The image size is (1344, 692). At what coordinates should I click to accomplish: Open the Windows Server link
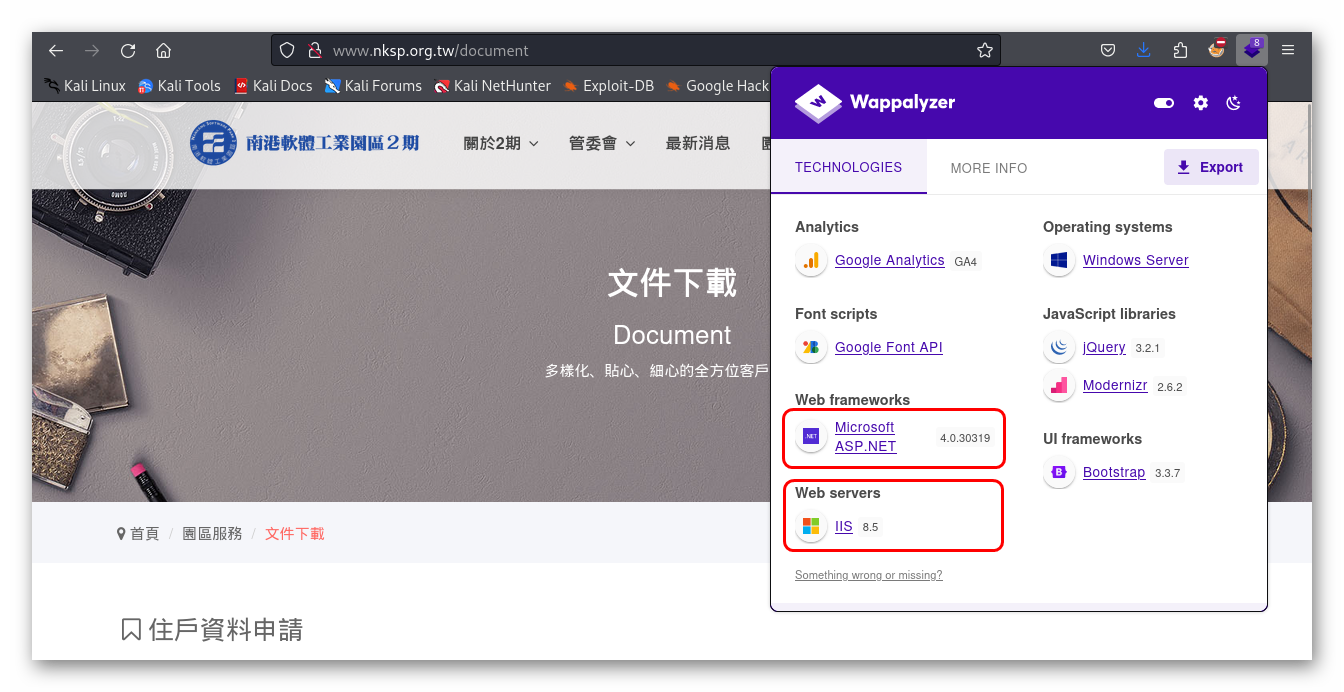click(1135, 260)
